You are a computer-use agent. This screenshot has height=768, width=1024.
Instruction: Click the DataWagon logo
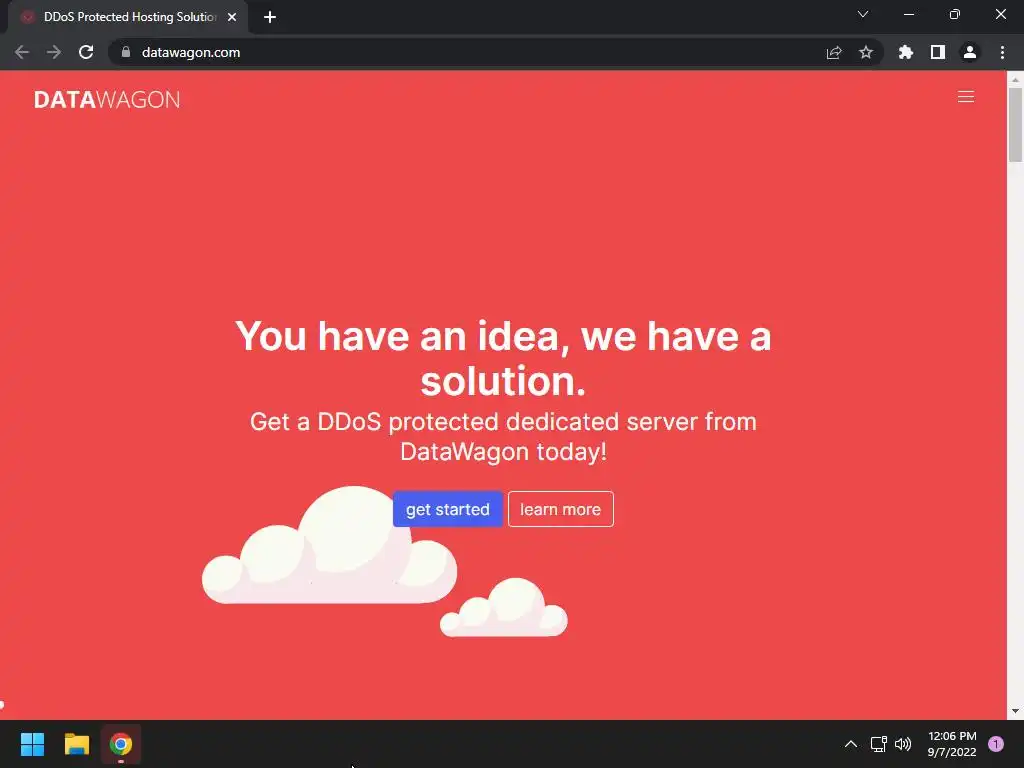coord(107,99)
